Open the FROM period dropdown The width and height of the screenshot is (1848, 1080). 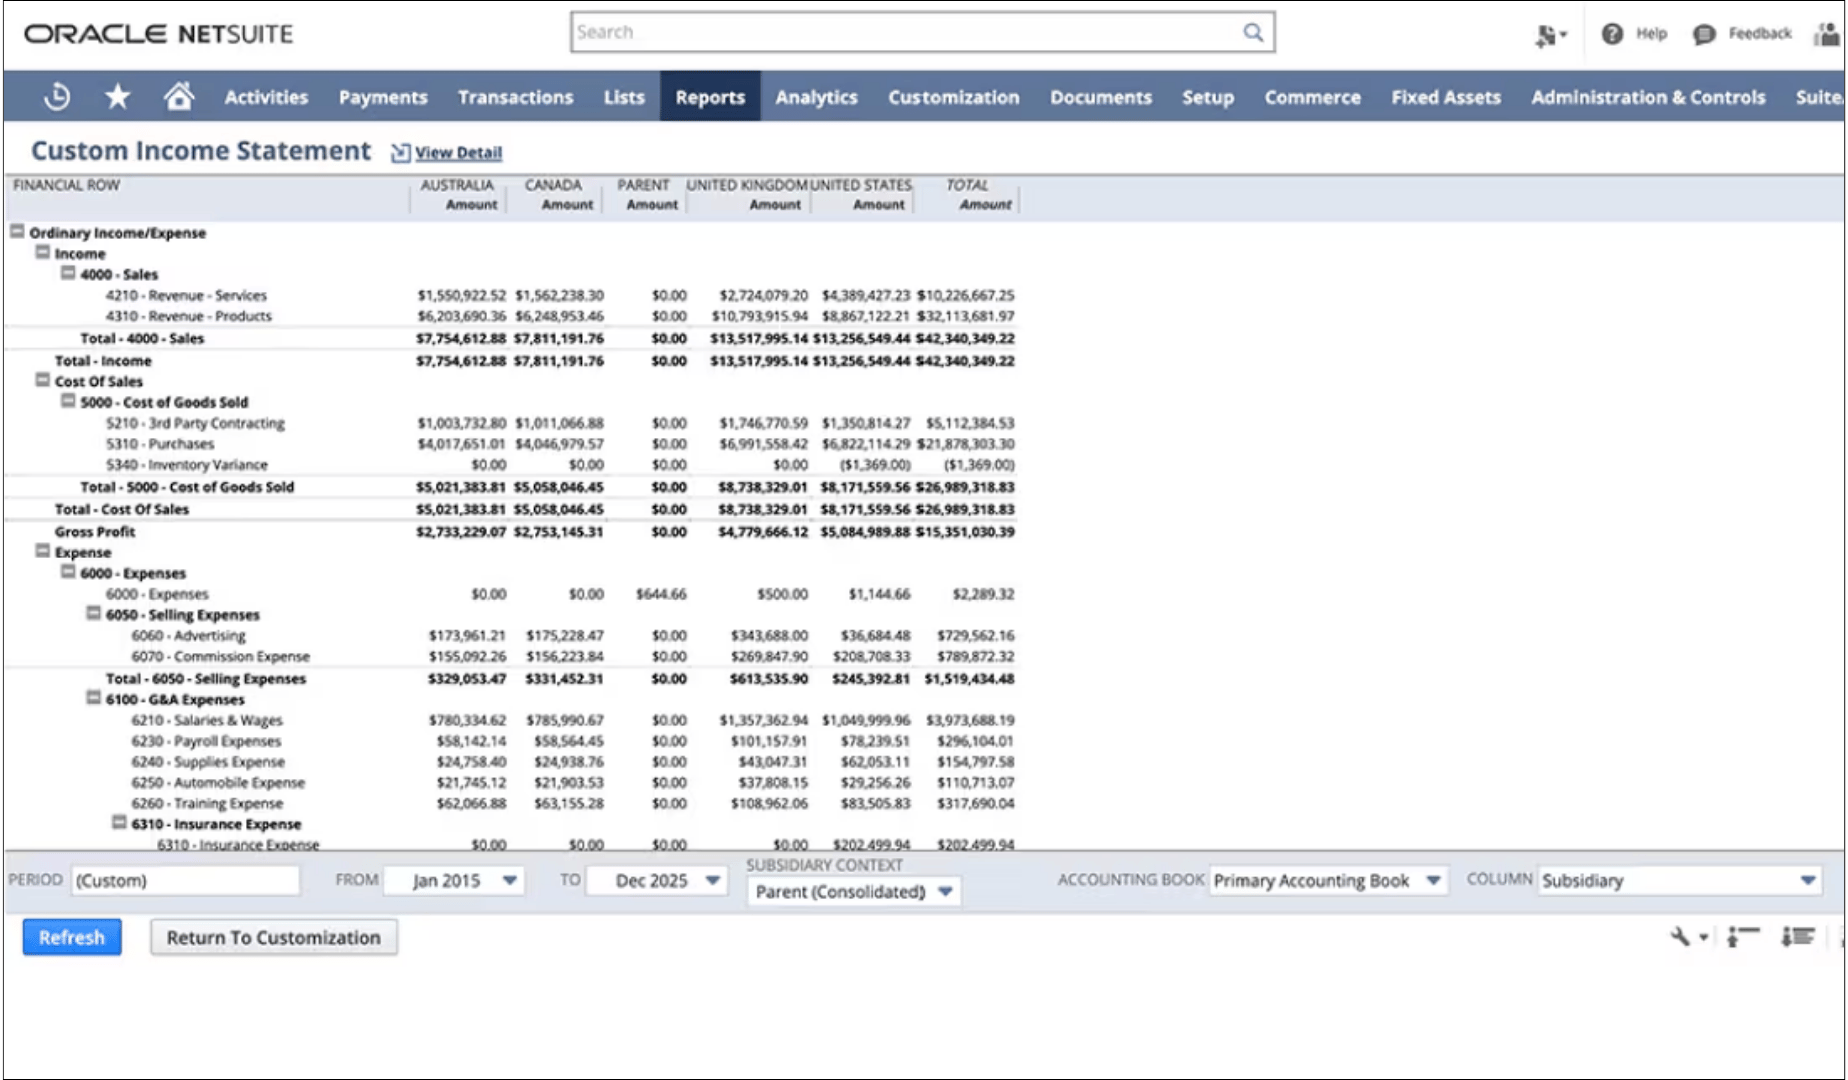(x=510, y=881)
